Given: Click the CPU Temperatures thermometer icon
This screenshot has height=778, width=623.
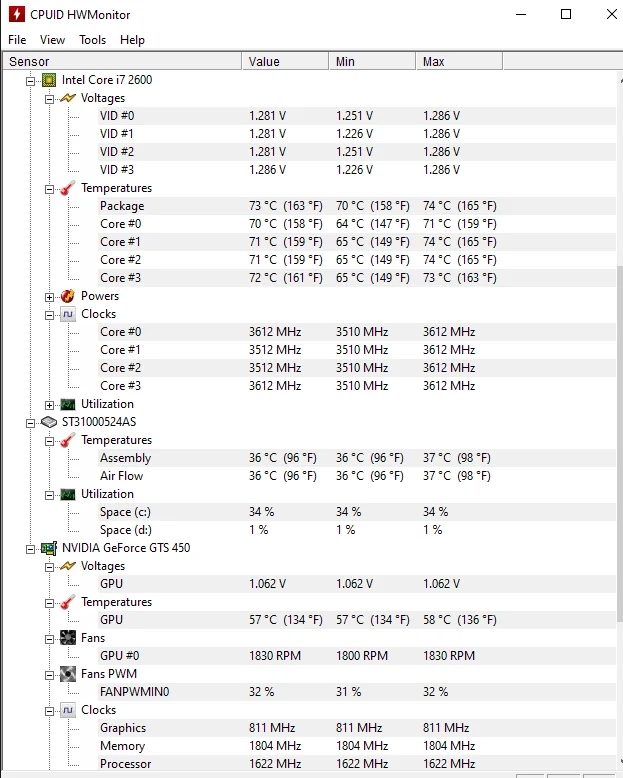Looking at the screenshot, I should click(67, 188).
